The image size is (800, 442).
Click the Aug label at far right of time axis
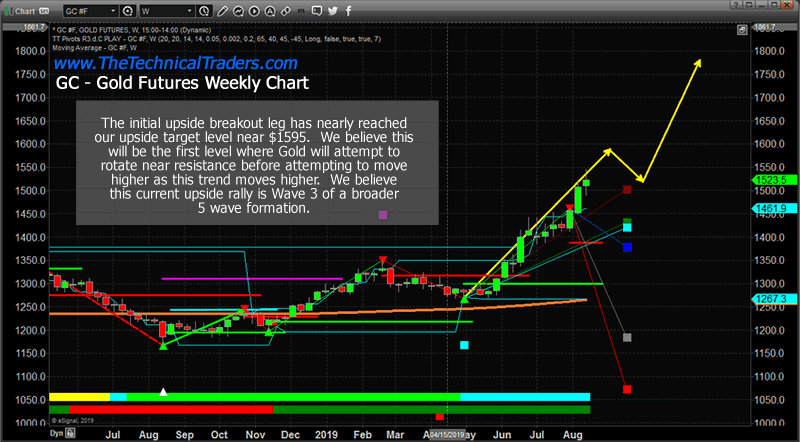click(x=572, y=434)
